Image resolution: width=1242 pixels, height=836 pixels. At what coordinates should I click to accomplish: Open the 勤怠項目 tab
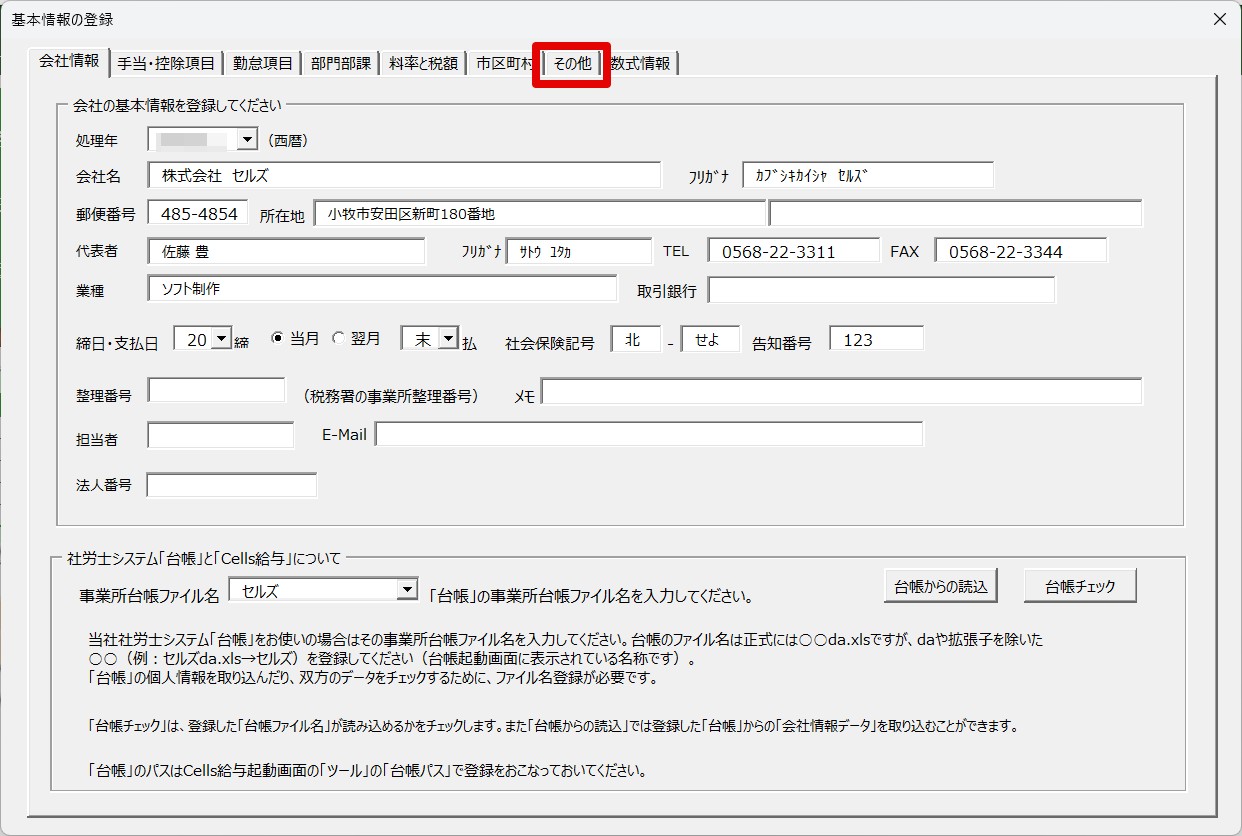tap(262, 63)
